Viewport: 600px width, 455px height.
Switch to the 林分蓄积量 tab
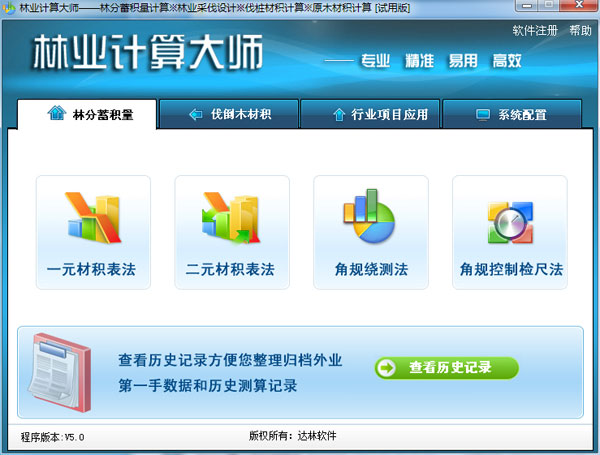point(87,114)
